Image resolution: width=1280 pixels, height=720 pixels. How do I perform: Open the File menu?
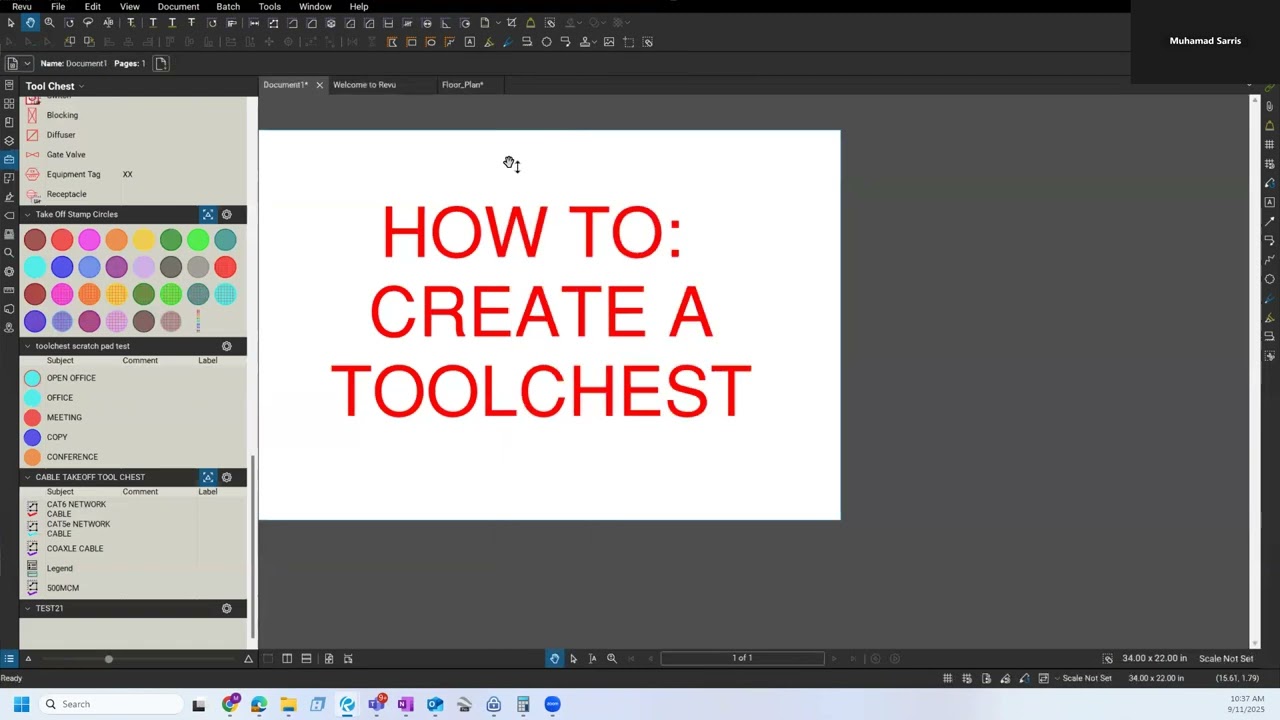[x=58, y=7]
